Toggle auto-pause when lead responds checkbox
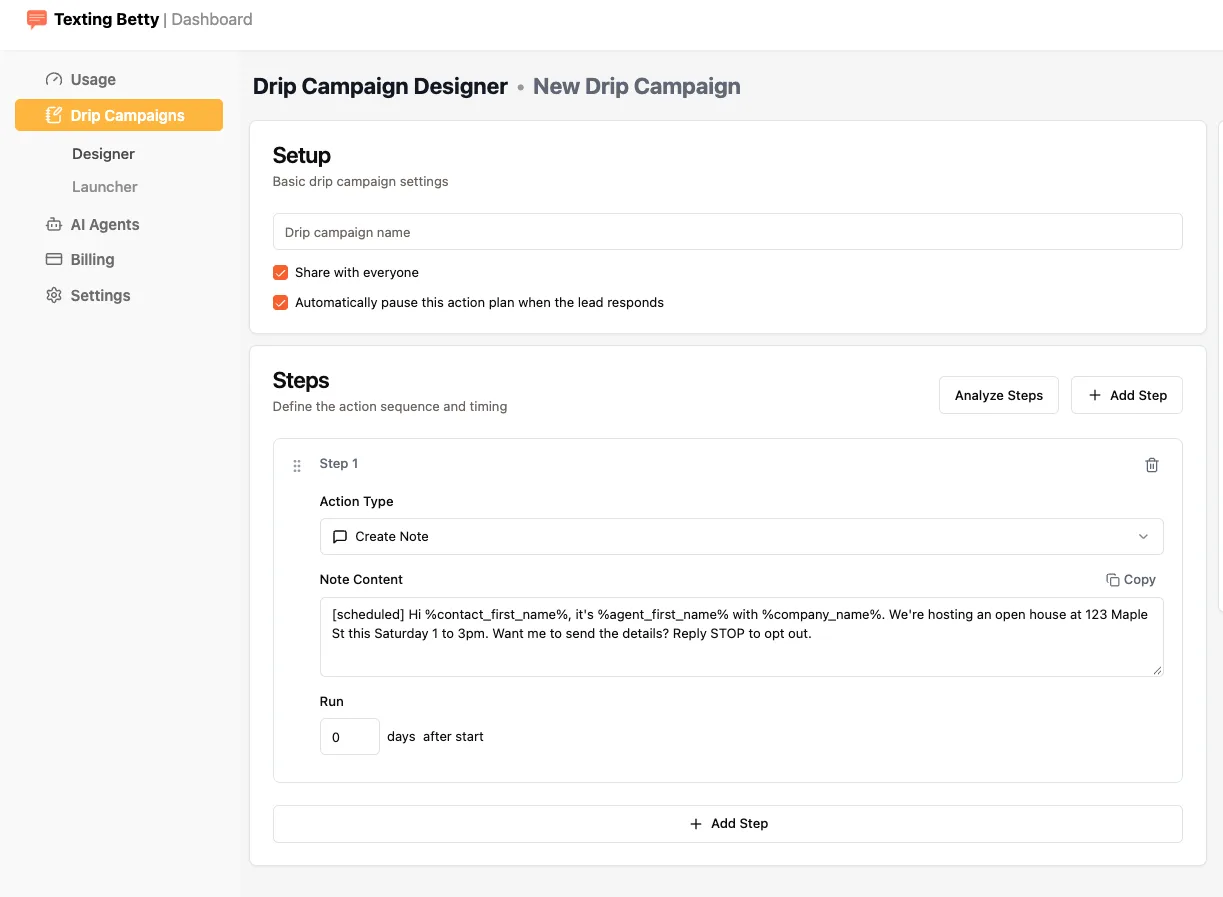 pos(281,302)
